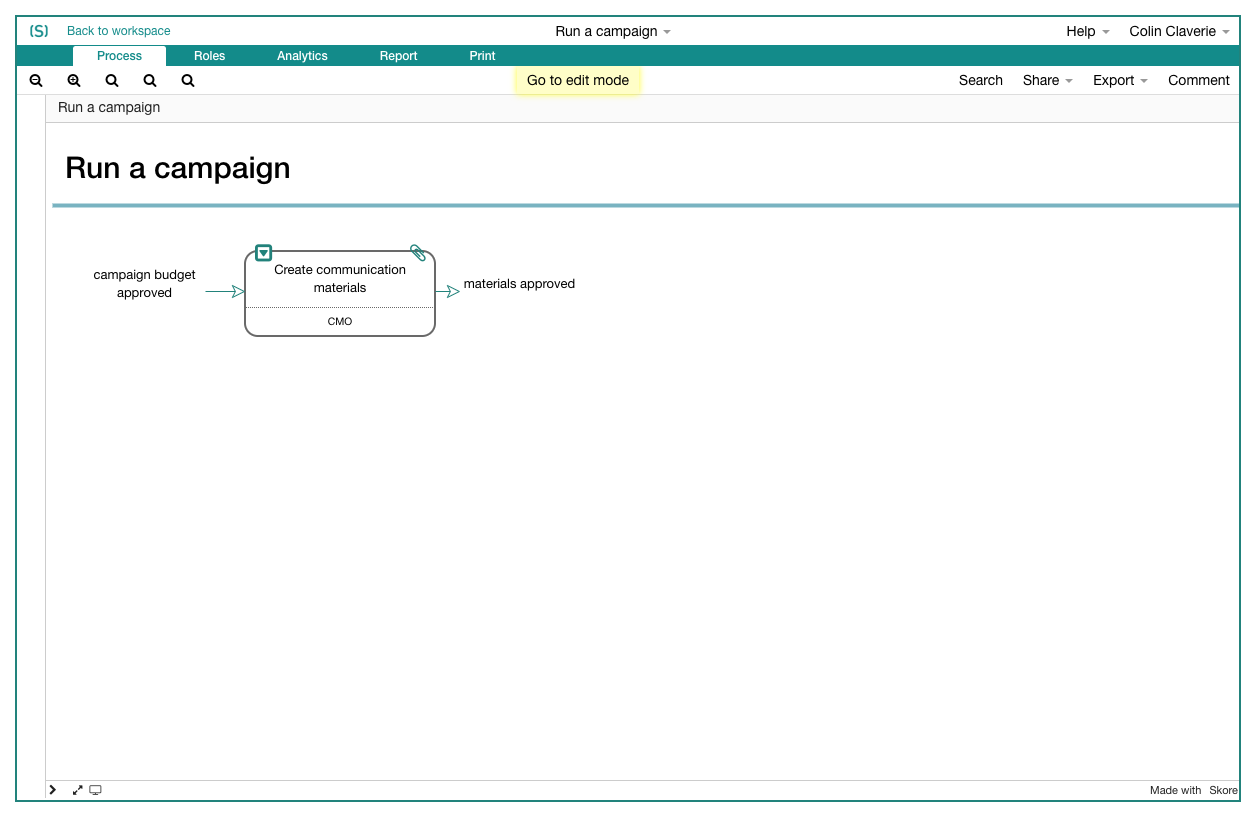Click the fullscreen diagonal arrows icon
The image size is (1256, 817).
[x=77, y=790]
